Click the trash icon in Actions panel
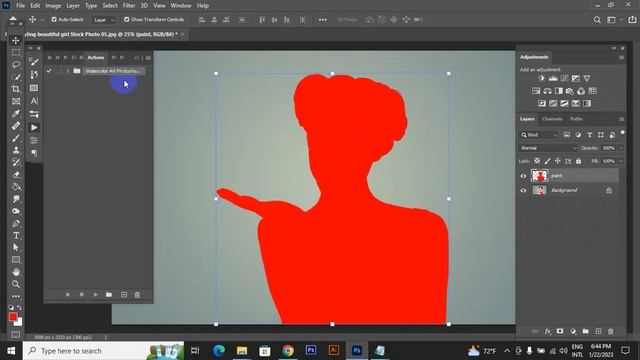 point(137,295)
